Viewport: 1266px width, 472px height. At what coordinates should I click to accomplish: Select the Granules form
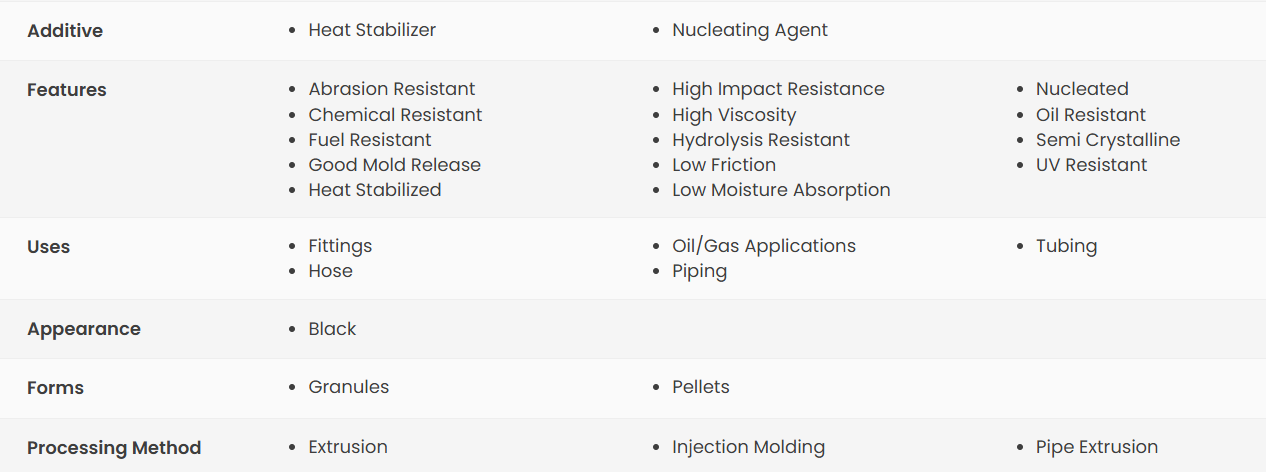tap(348, 387)
